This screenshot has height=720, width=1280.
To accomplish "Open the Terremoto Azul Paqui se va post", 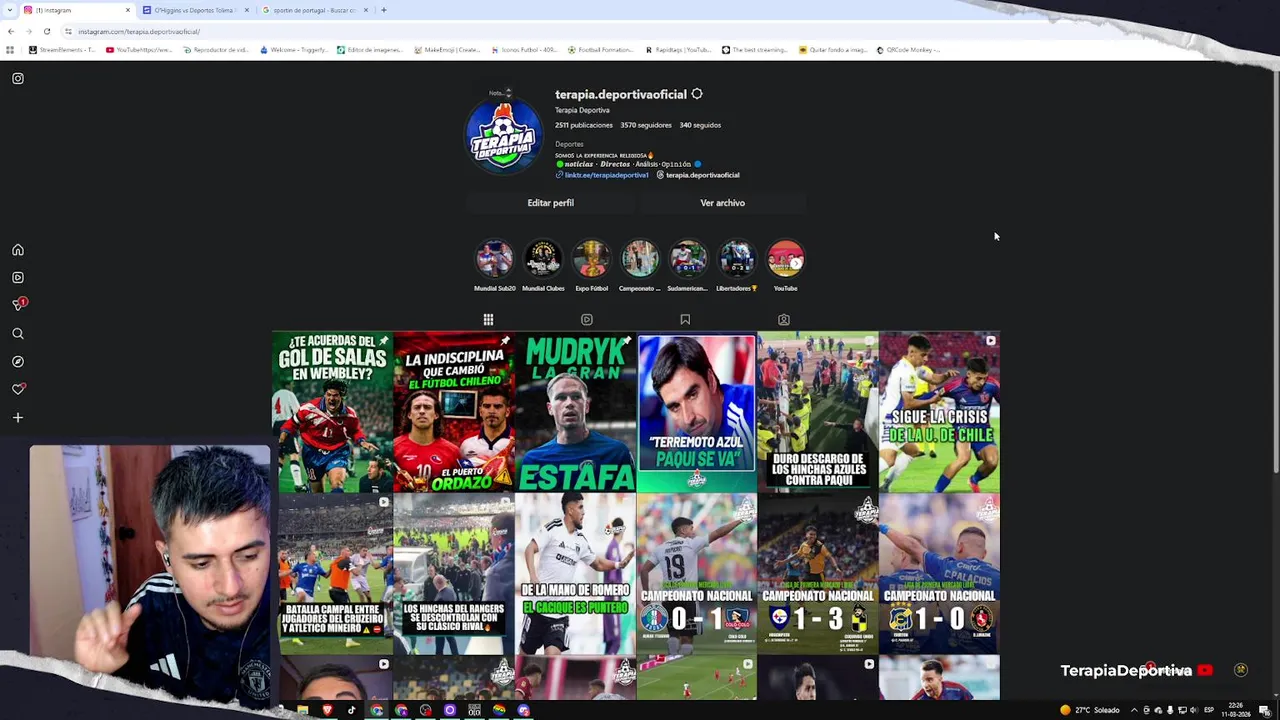I will click(x=697, y=412).
